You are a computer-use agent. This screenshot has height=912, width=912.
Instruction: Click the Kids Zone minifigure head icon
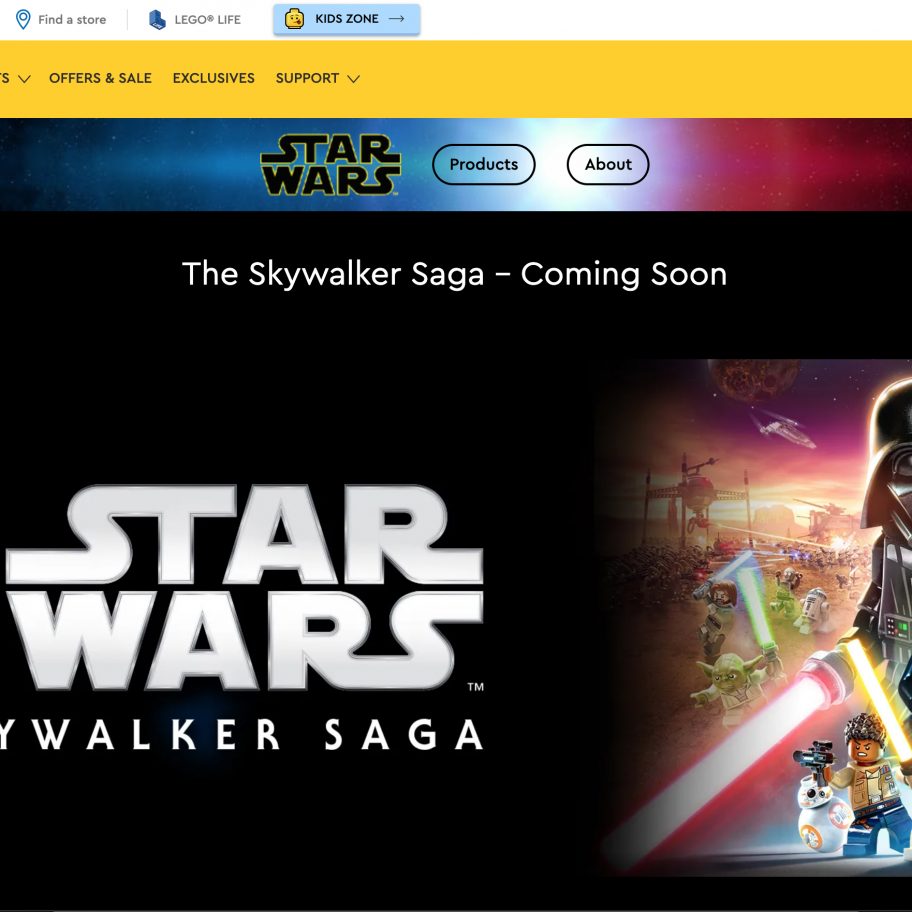point(294,19)
